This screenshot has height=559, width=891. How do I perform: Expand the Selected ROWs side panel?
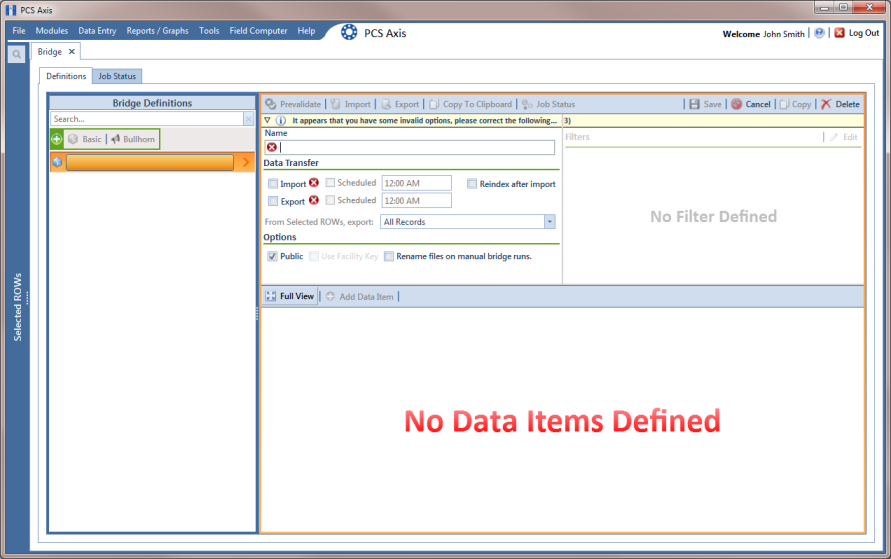(18, 307)
